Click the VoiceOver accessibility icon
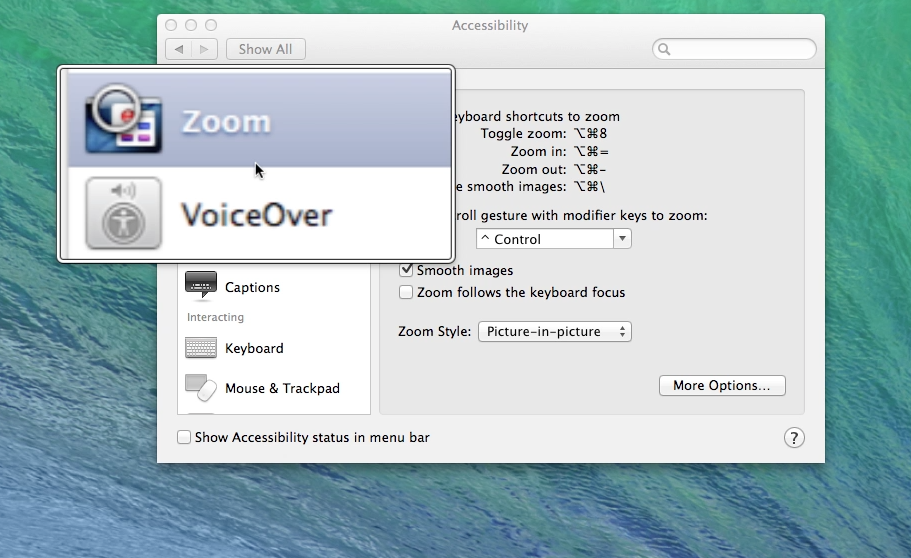Image resolution: width=911 pixels, height=558 pixels. click(x=123, y=213)
